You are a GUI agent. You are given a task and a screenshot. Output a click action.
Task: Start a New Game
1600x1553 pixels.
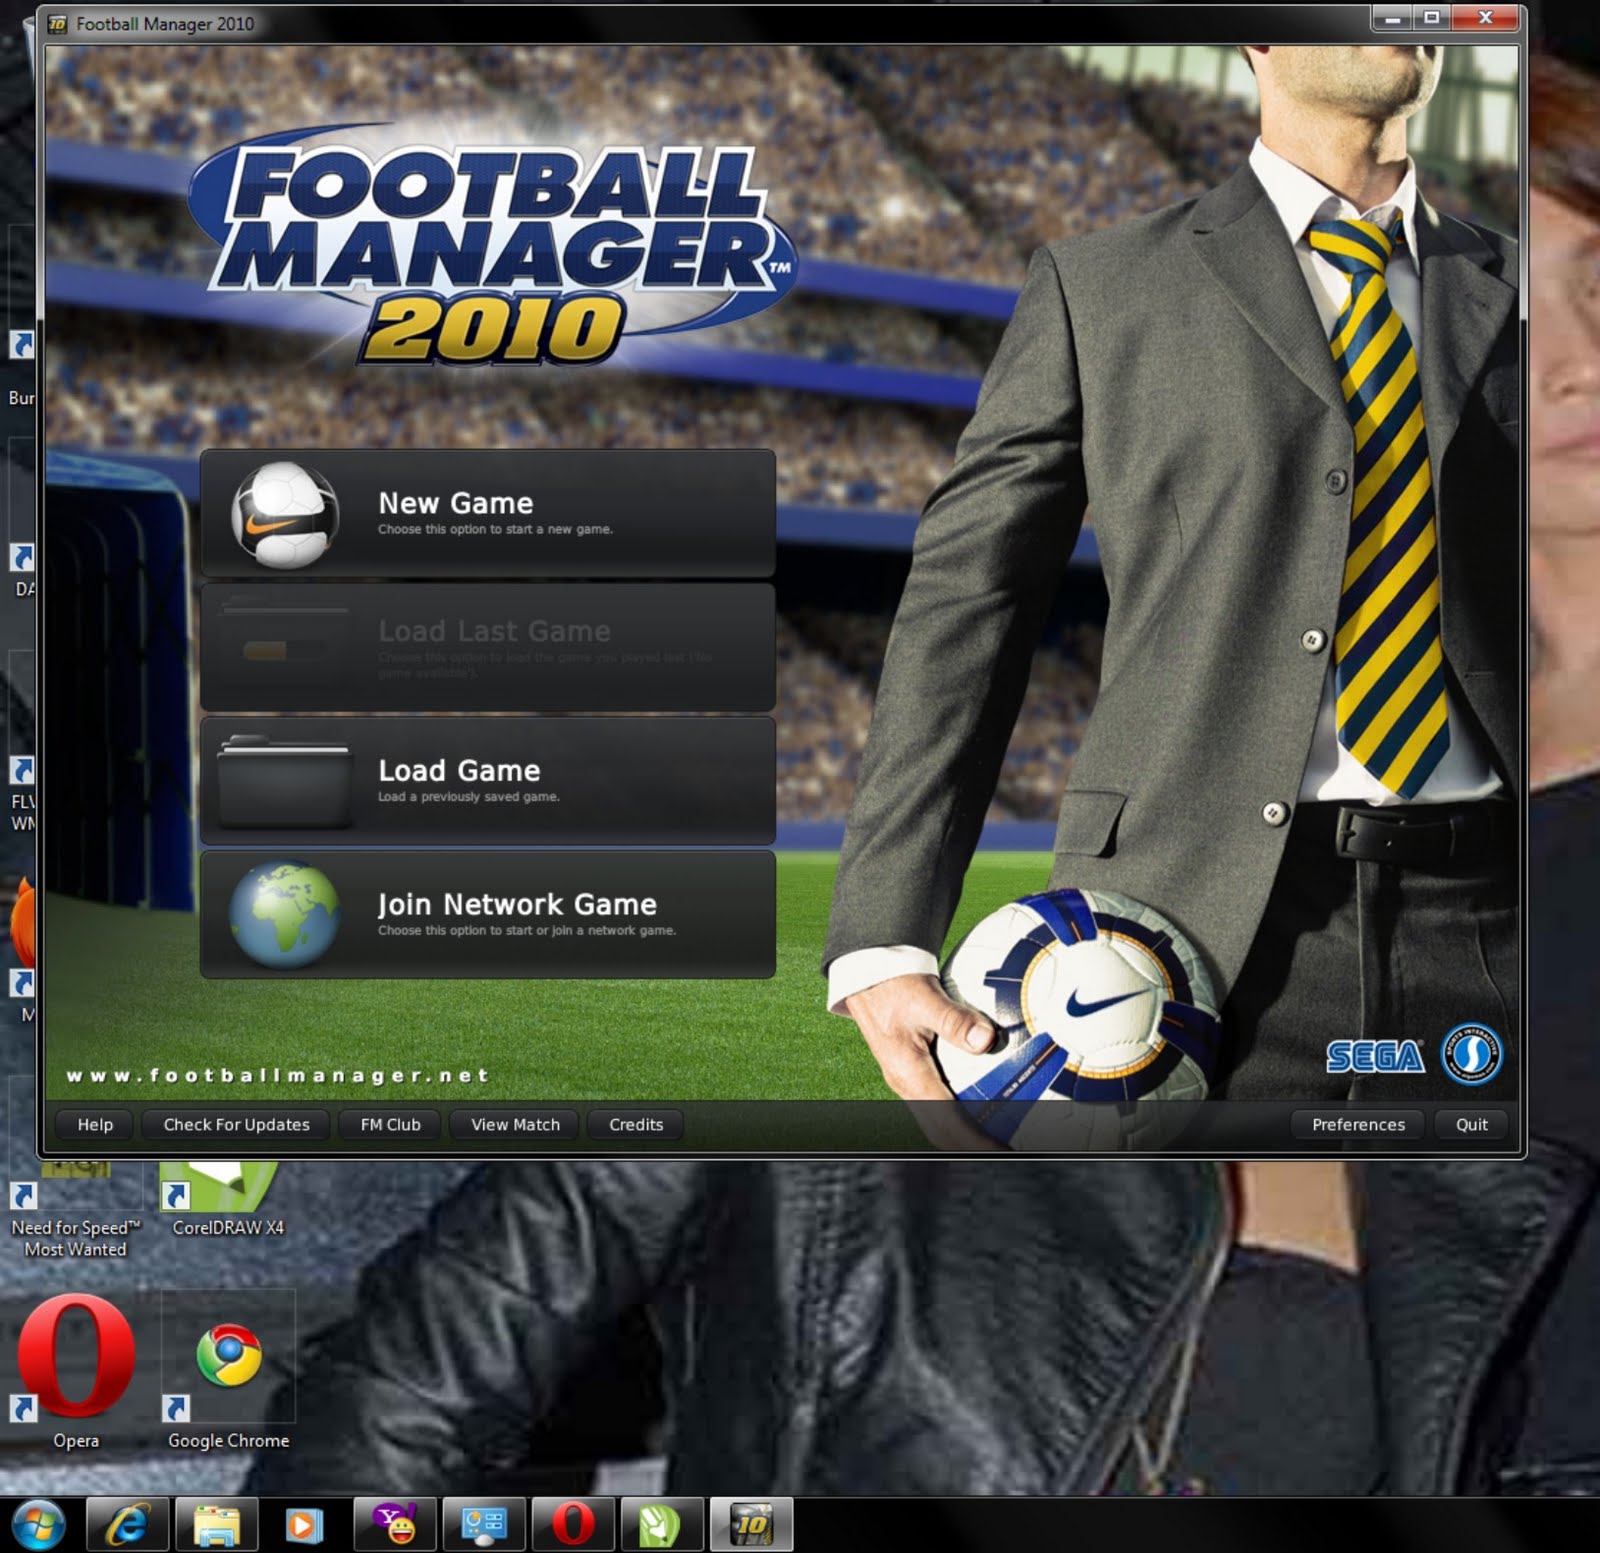coord(488,513)
